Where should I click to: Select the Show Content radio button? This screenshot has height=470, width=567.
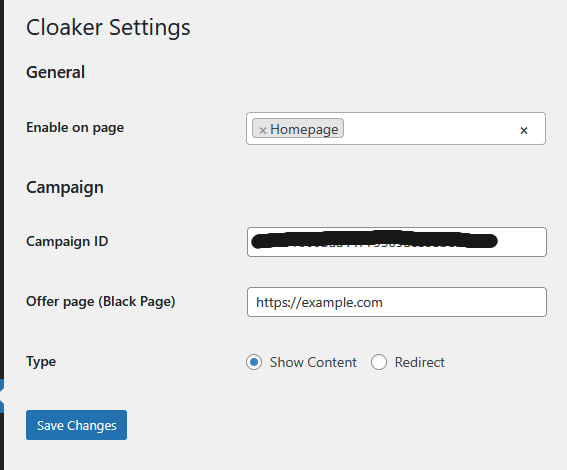click(254, 362)
